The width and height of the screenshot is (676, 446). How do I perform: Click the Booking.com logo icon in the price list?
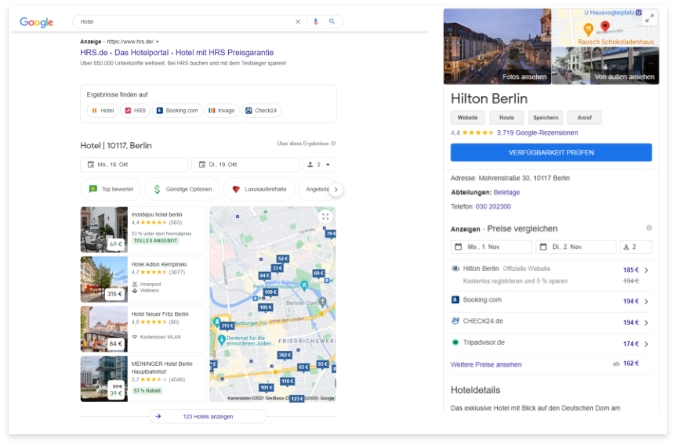point(455,299)
